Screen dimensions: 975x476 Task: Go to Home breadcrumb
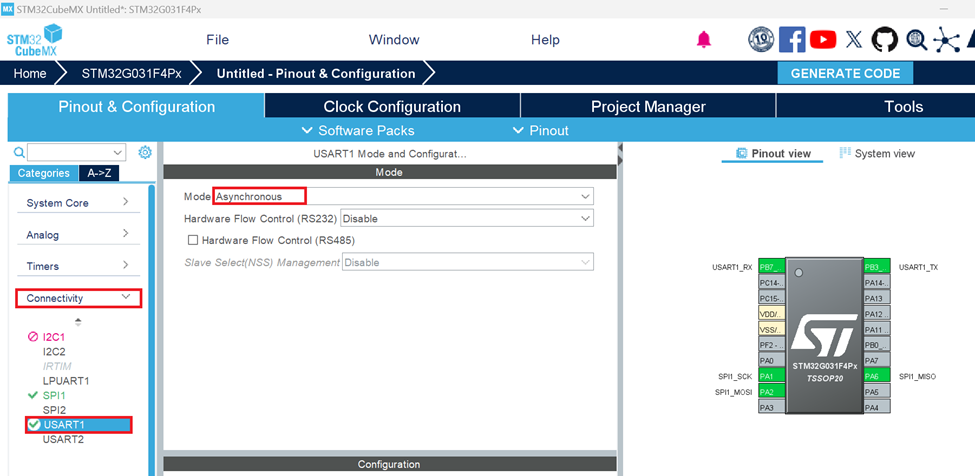[x=30, y=73]
